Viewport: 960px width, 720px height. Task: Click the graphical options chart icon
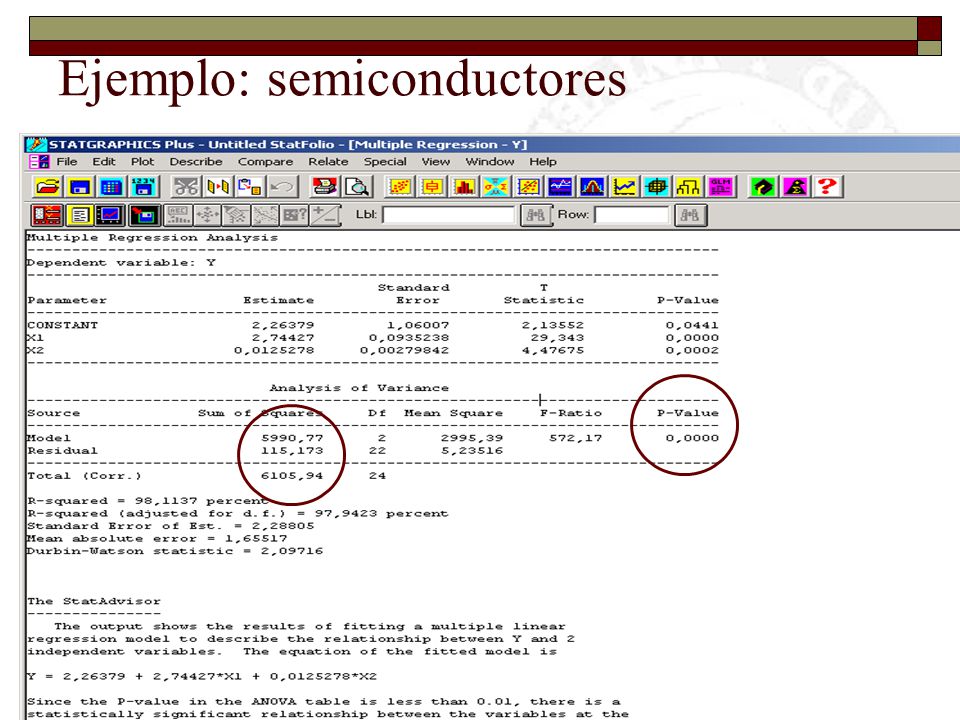tap(111, 215)
